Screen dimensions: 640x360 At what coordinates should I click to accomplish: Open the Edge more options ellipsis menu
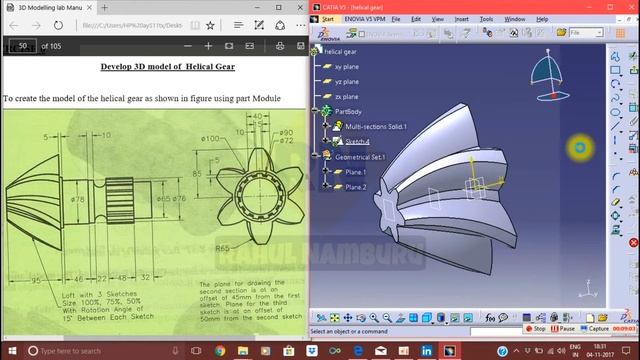[x=301, y=25]
